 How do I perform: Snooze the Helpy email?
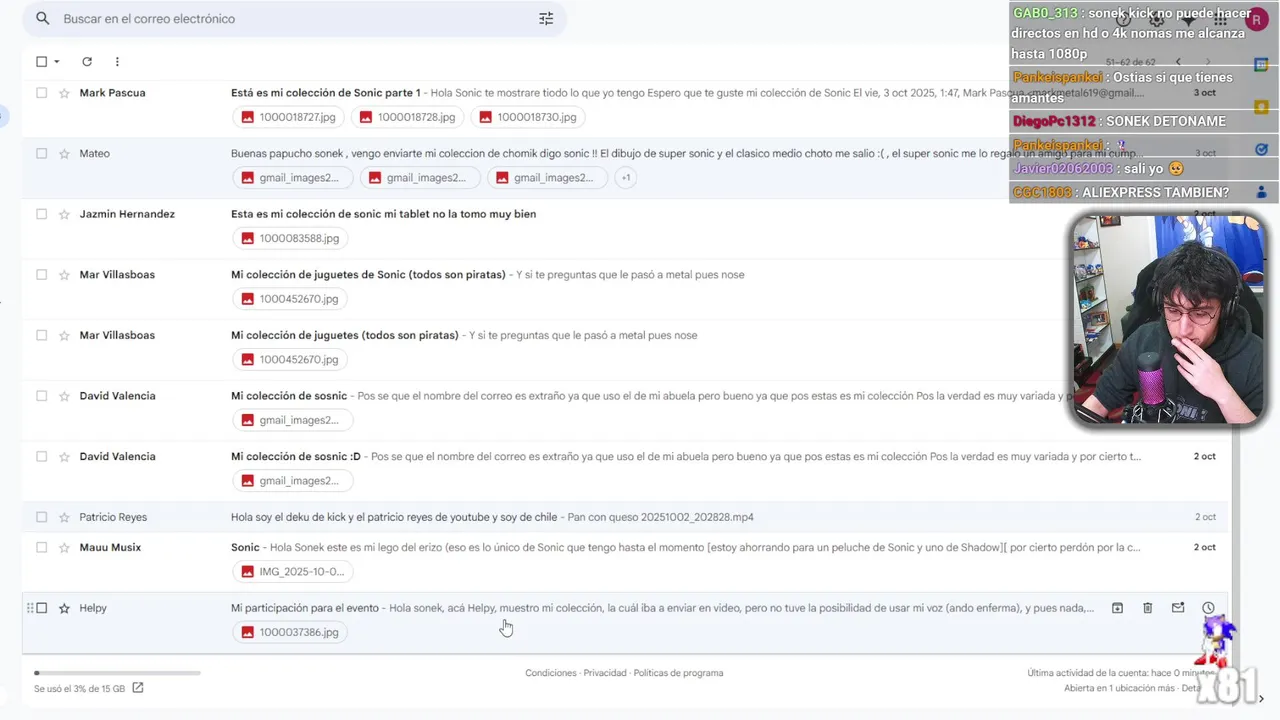(x=1208, y=608)
